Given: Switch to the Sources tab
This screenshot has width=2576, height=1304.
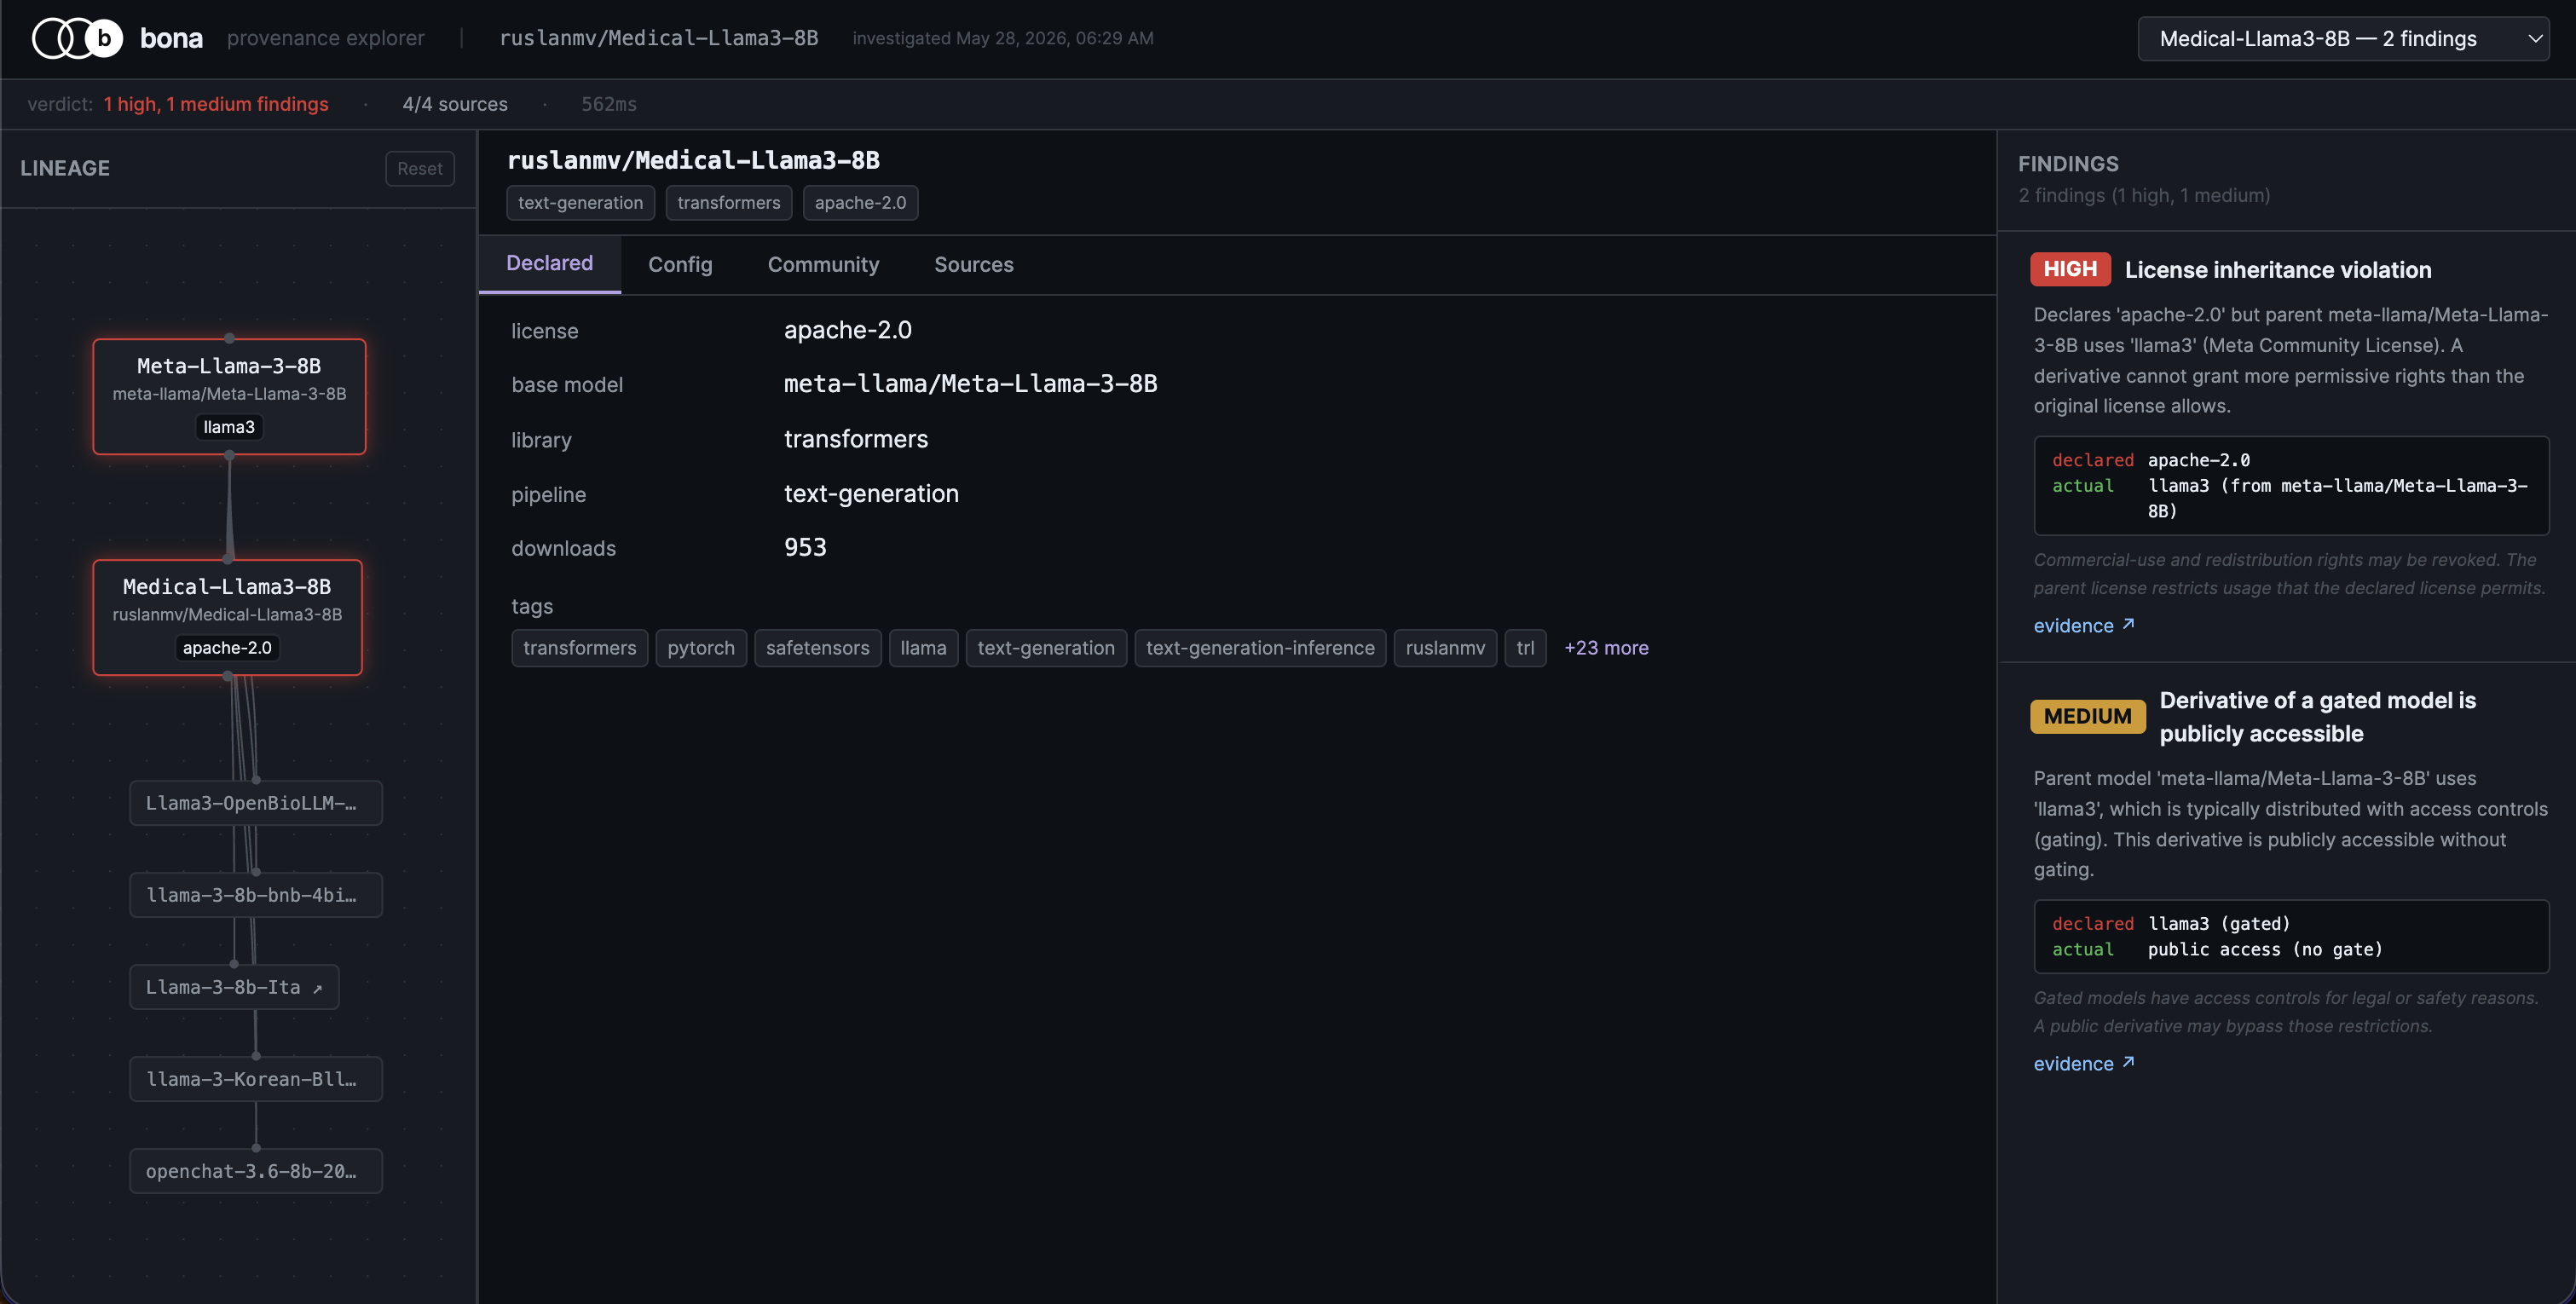Looking at the screenshot, I should (x=974, y=265).
